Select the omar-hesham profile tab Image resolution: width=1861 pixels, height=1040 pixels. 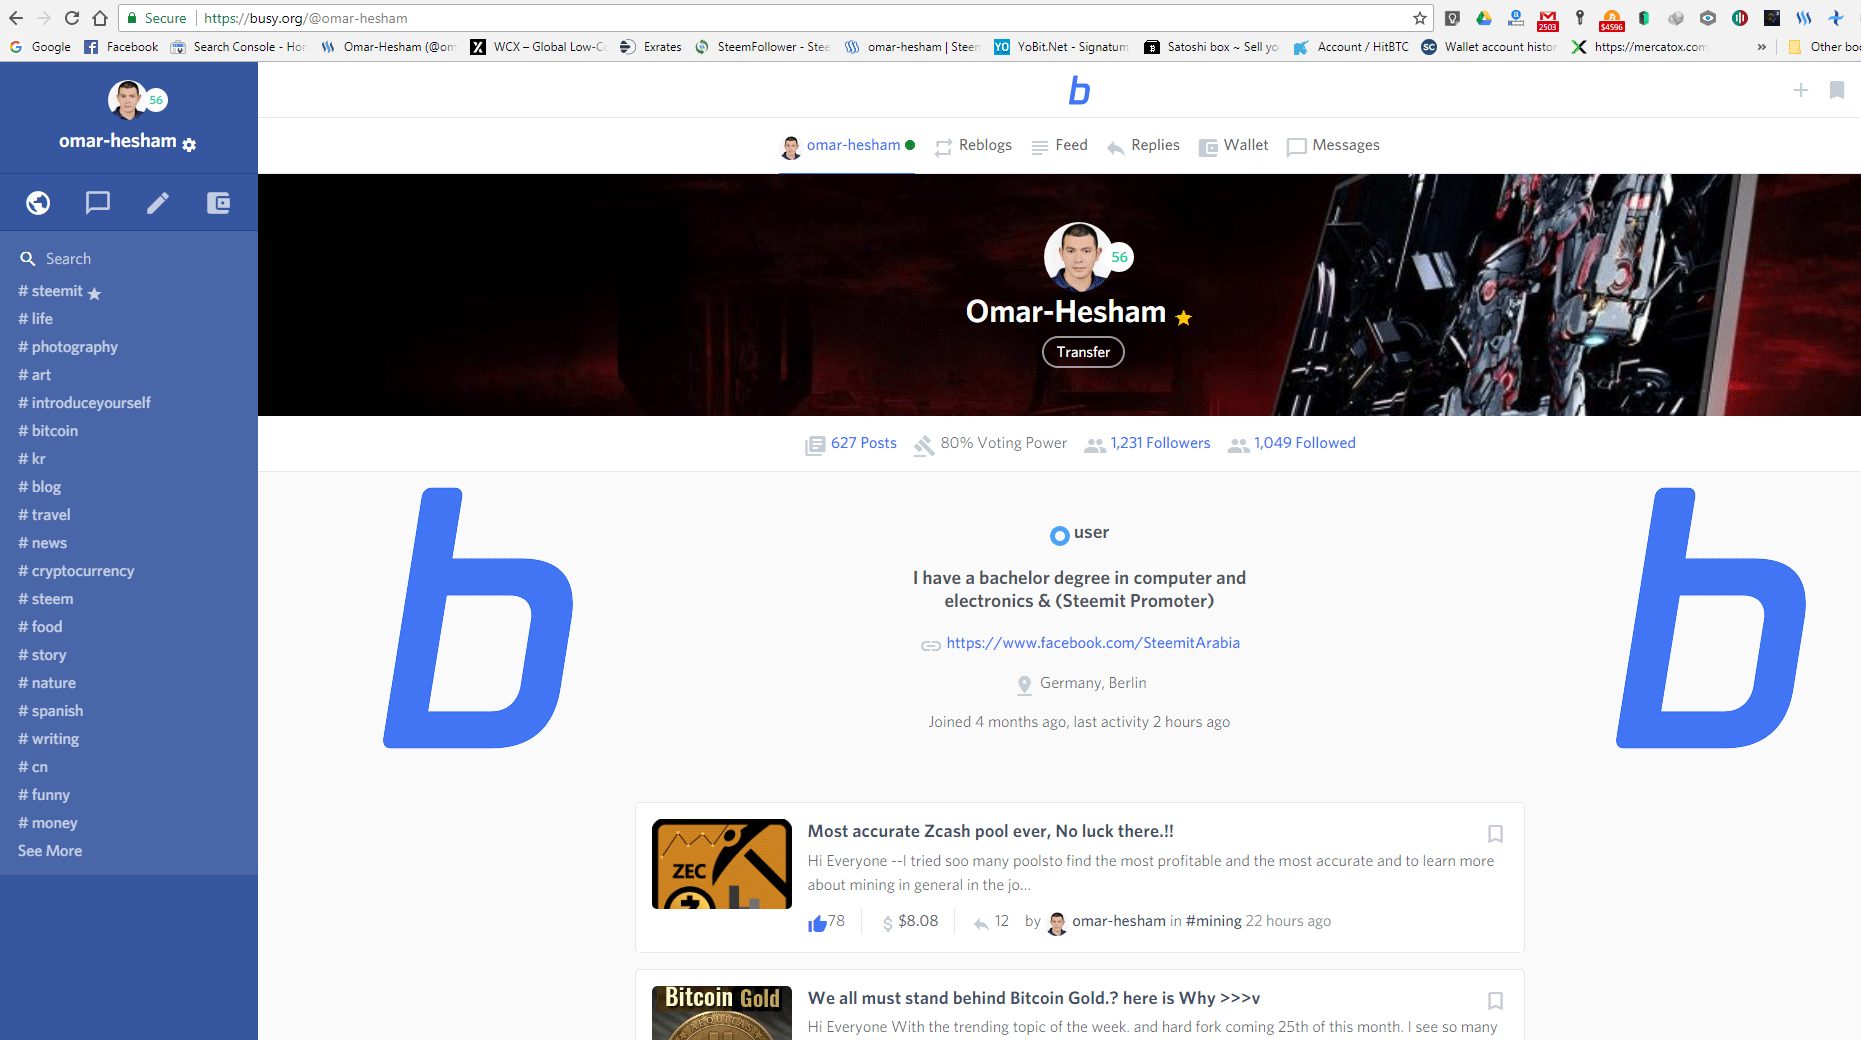click(x=847, y=146)
